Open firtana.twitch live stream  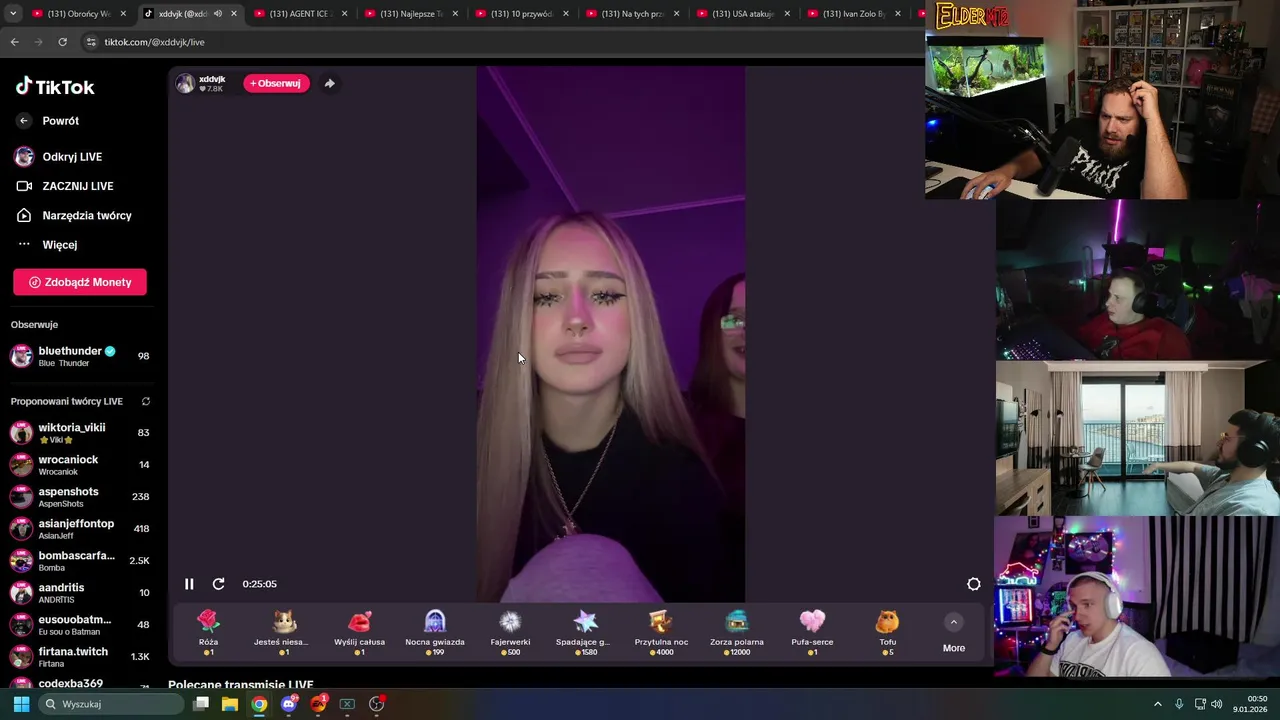pyautogui.click(x=80, y=657)
